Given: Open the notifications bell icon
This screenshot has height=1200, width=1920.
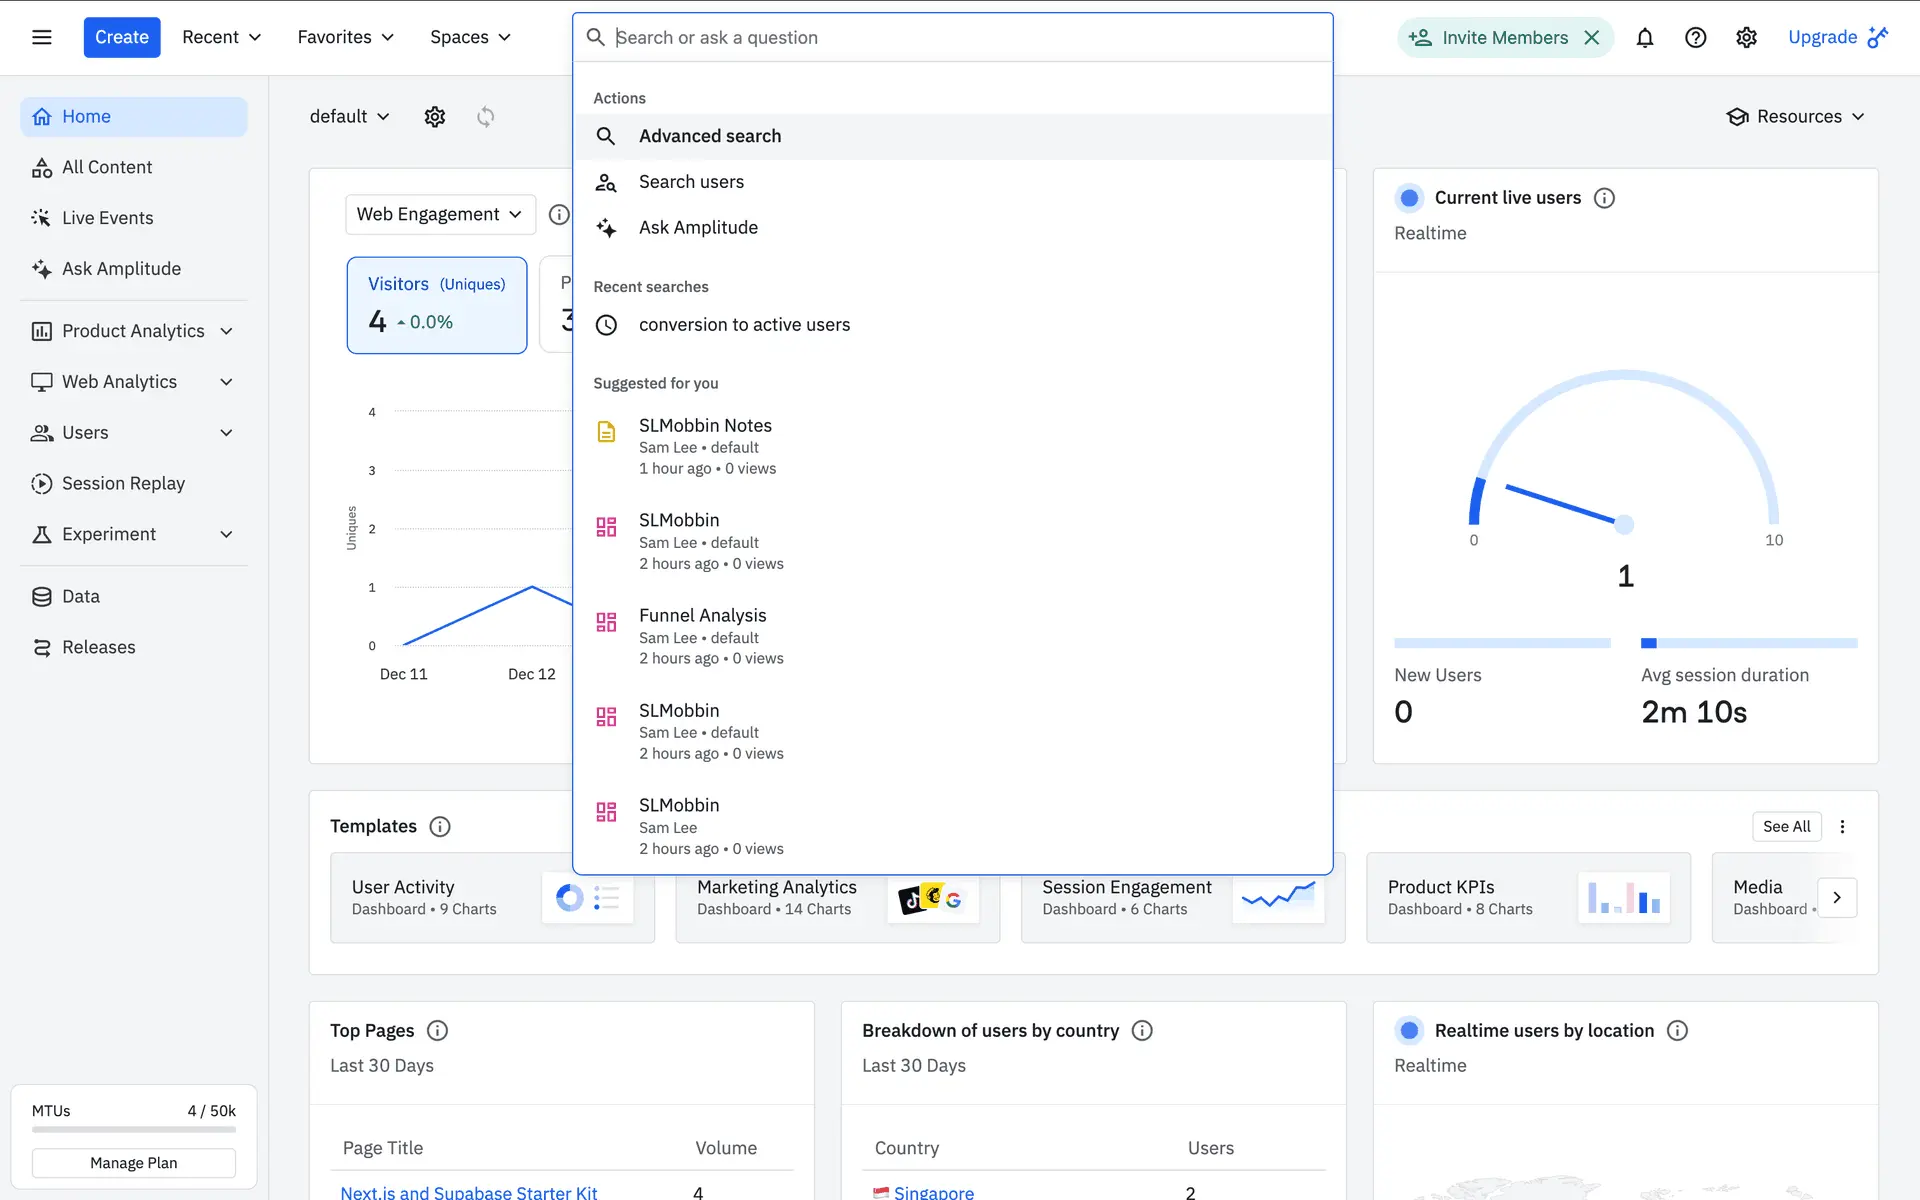Looking at the screenshot, I should click(1645, 38).
